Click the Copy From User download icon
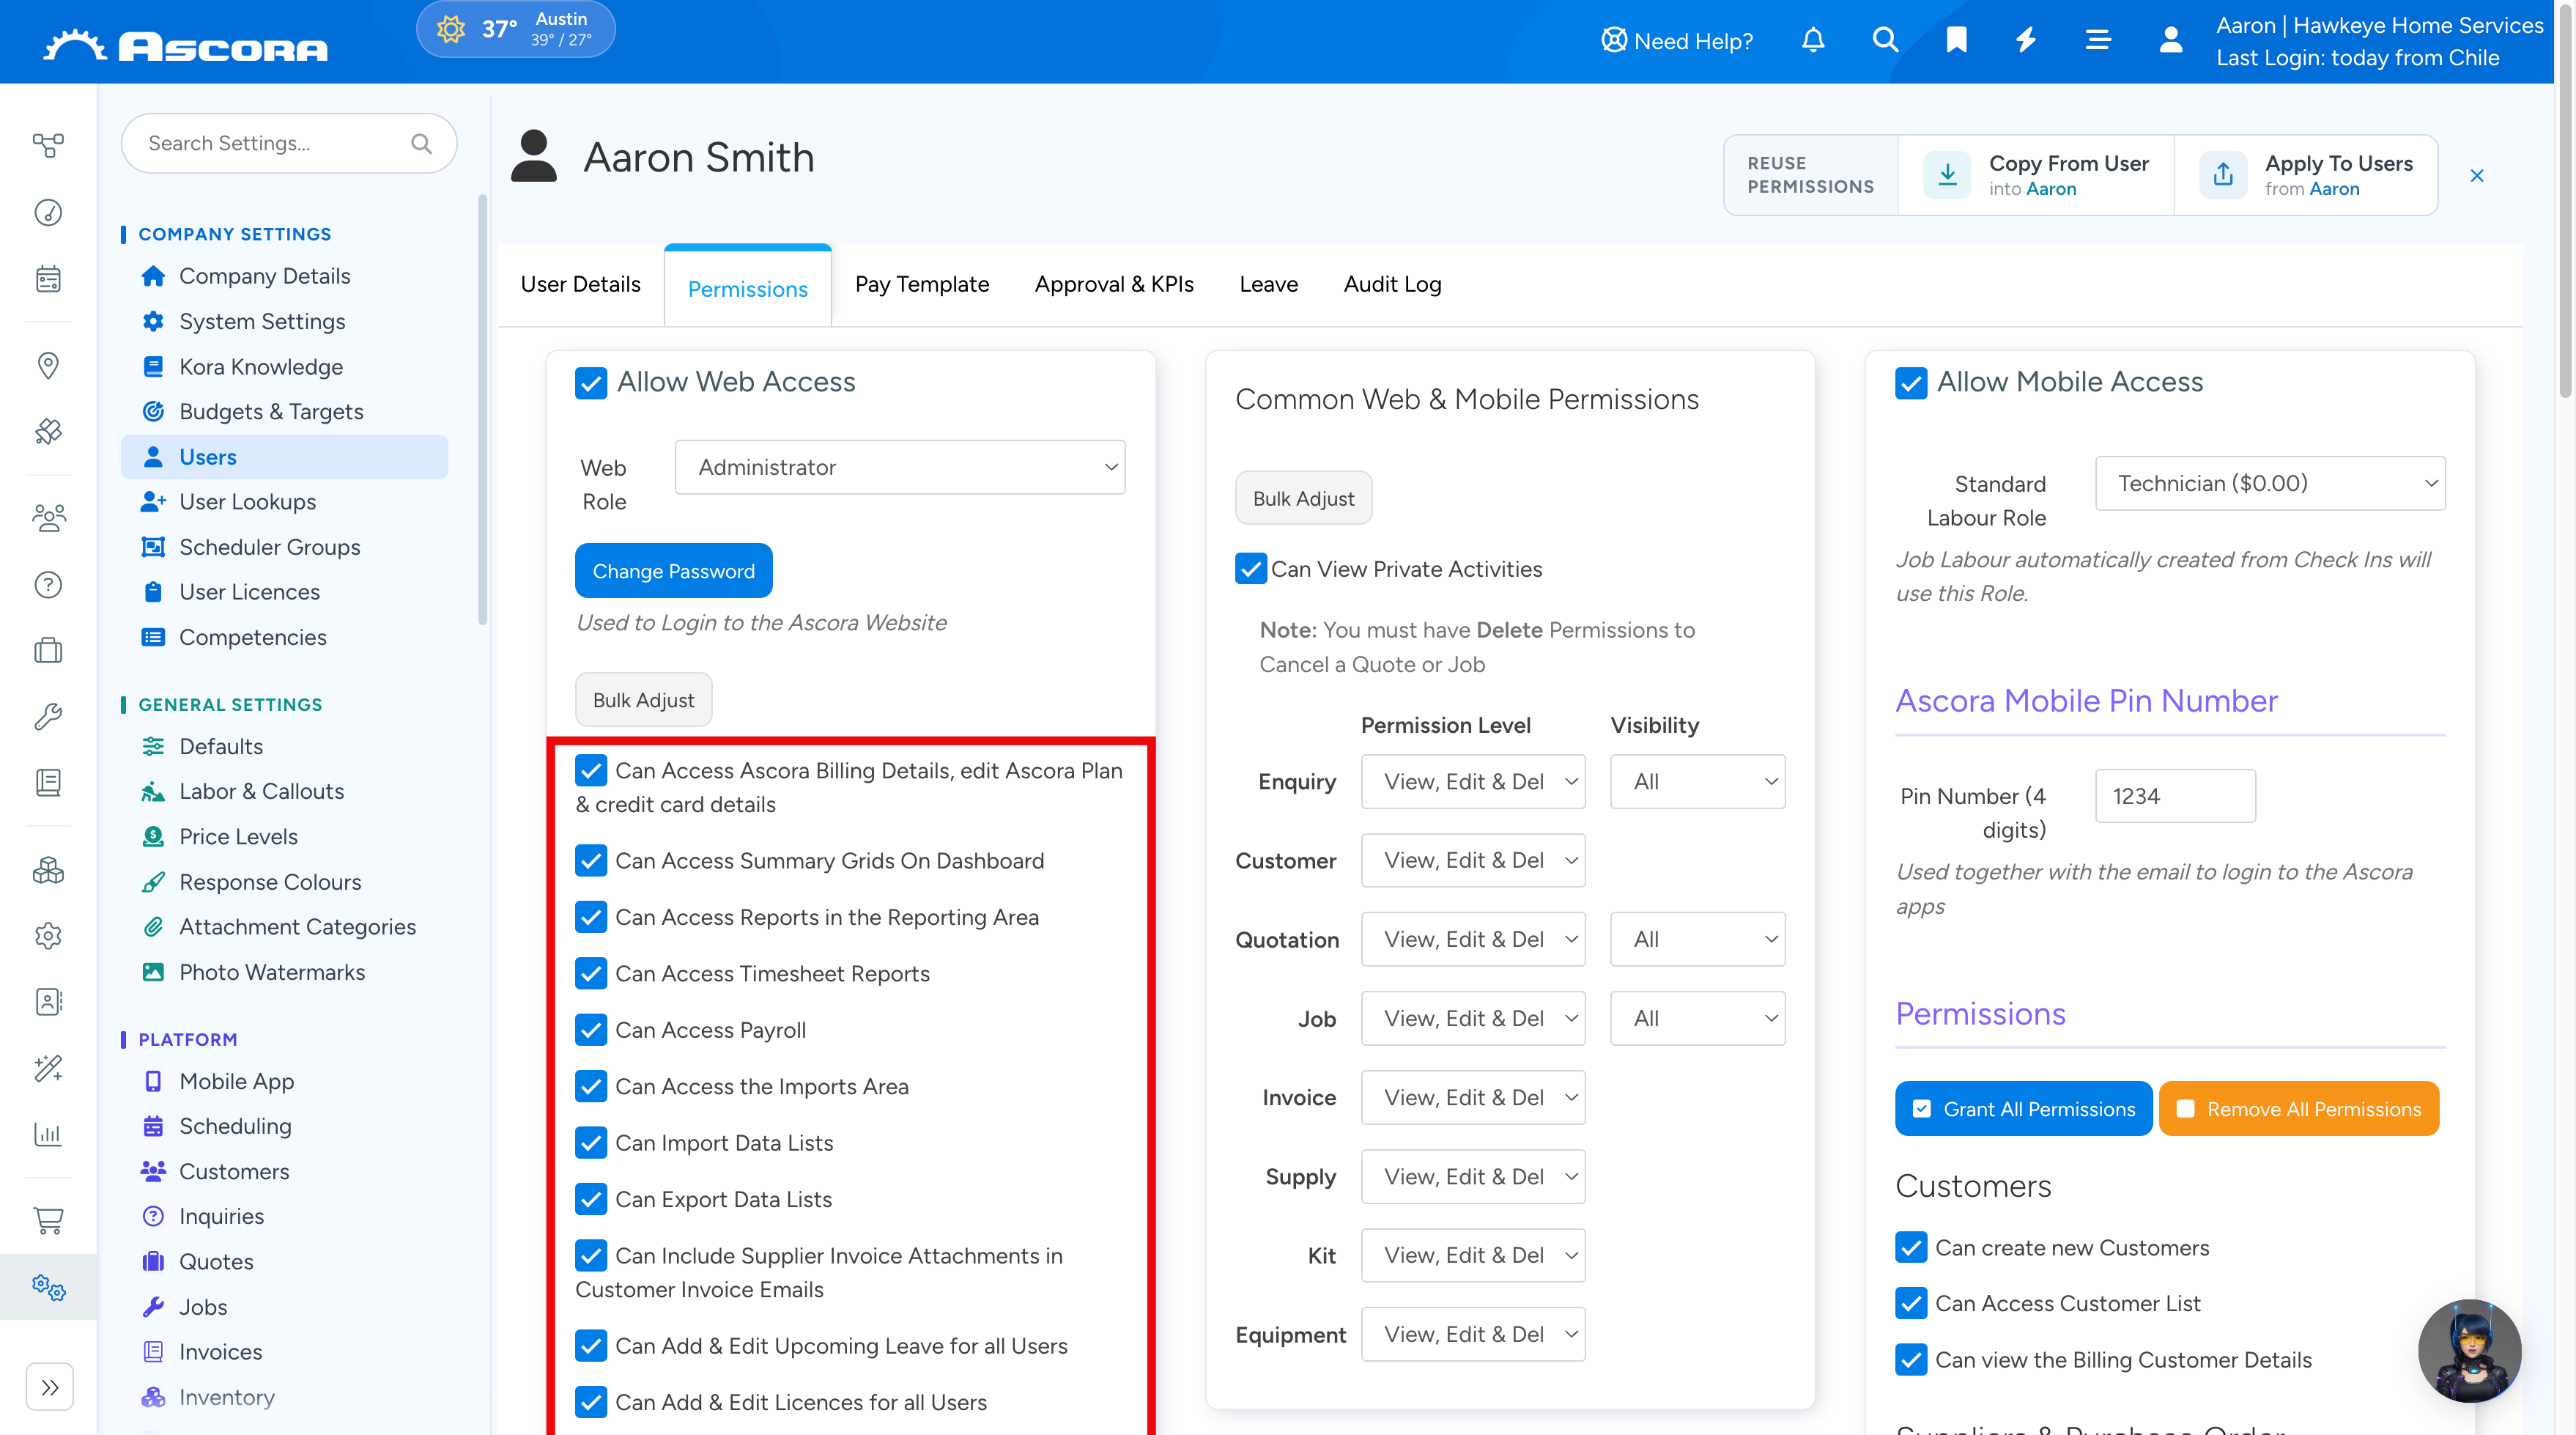The height and width of the screenshot is (1435, 2576). tap(1947, 175)
